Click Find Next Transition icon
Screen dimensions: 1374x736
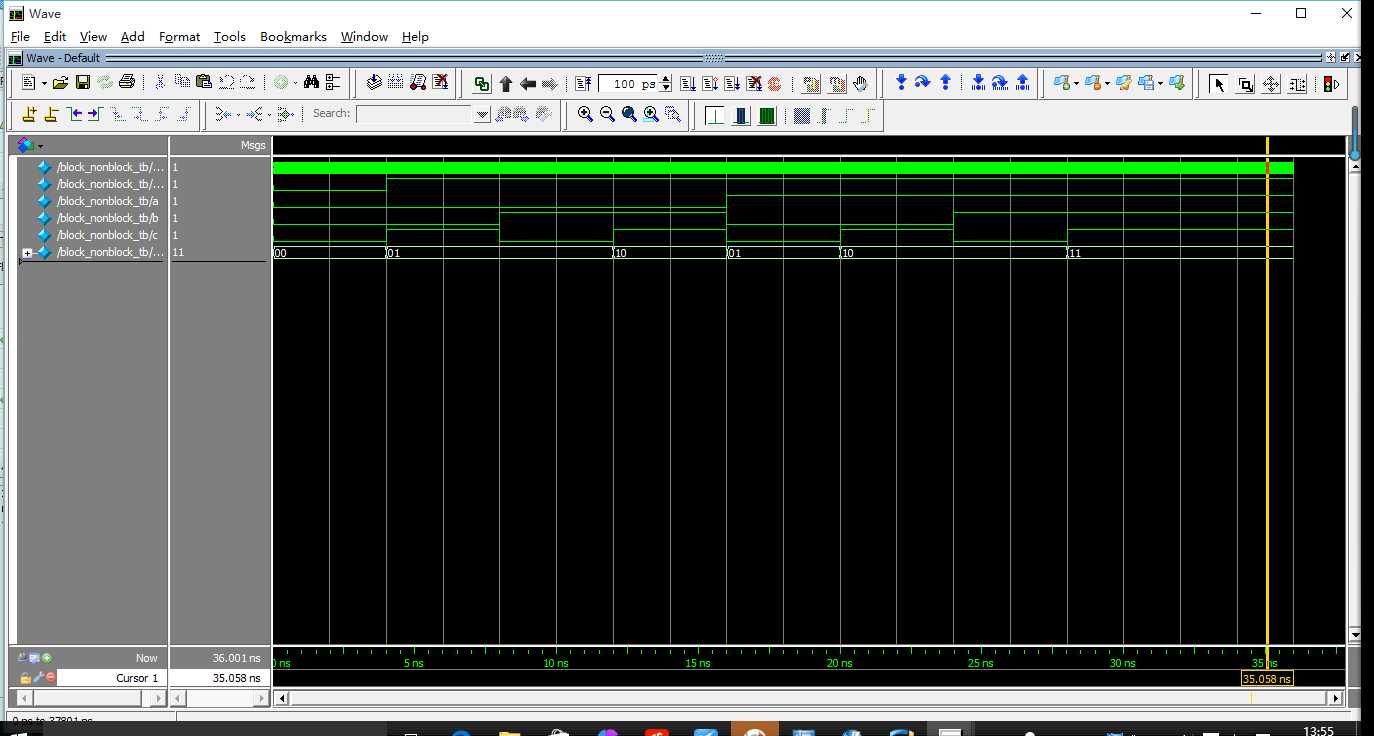pyautogui.click(x=95, y=114)
